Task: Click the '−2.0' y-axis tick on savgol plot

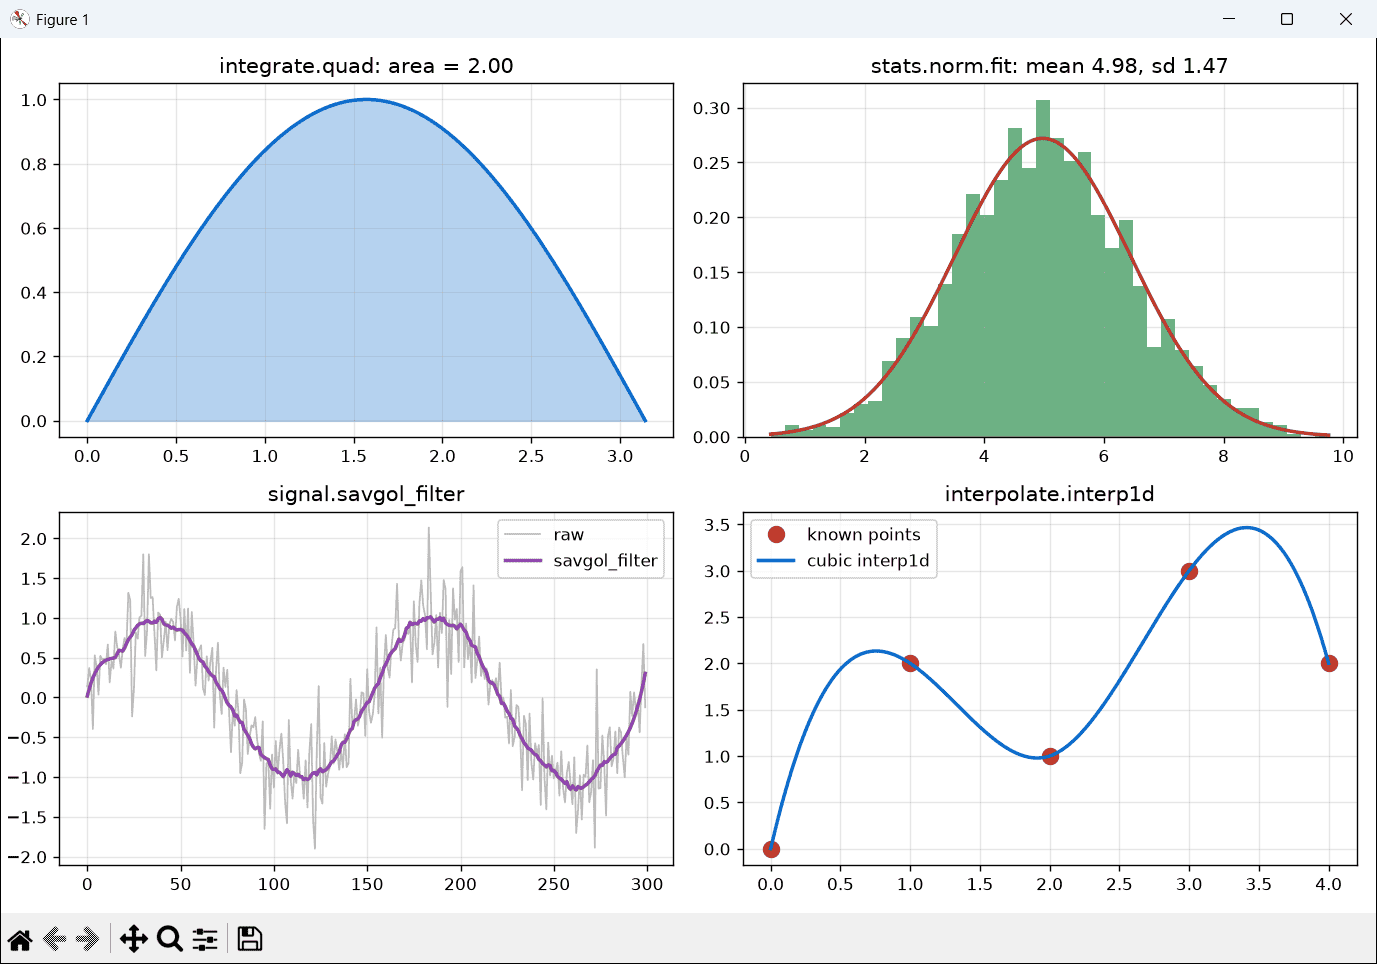Action: pos(27,857)
